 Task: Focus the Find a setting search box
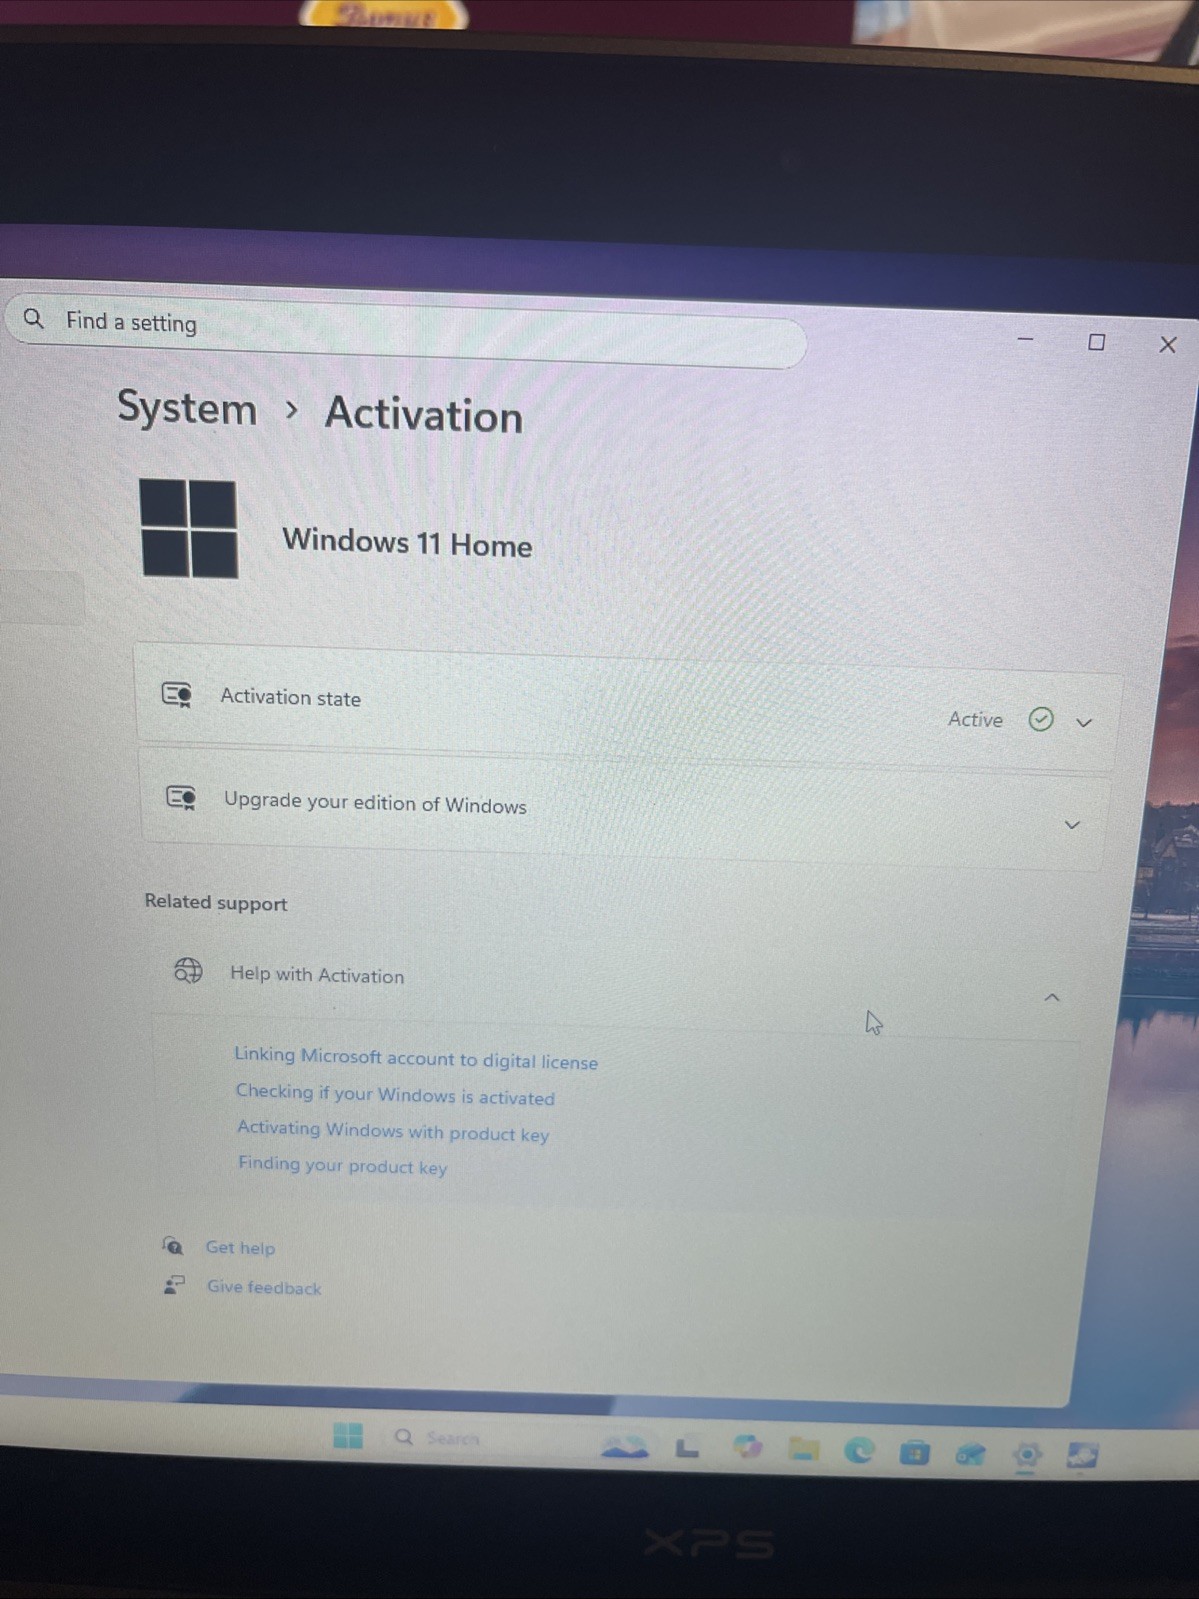[406, 330]
